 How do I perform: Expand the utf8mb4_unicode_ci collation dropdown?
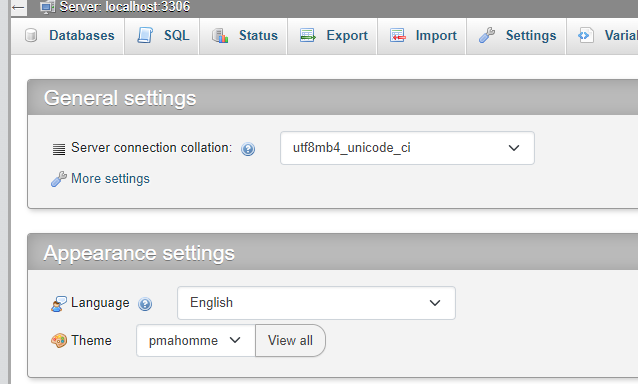pyautogui.click(x=407, y=148)
